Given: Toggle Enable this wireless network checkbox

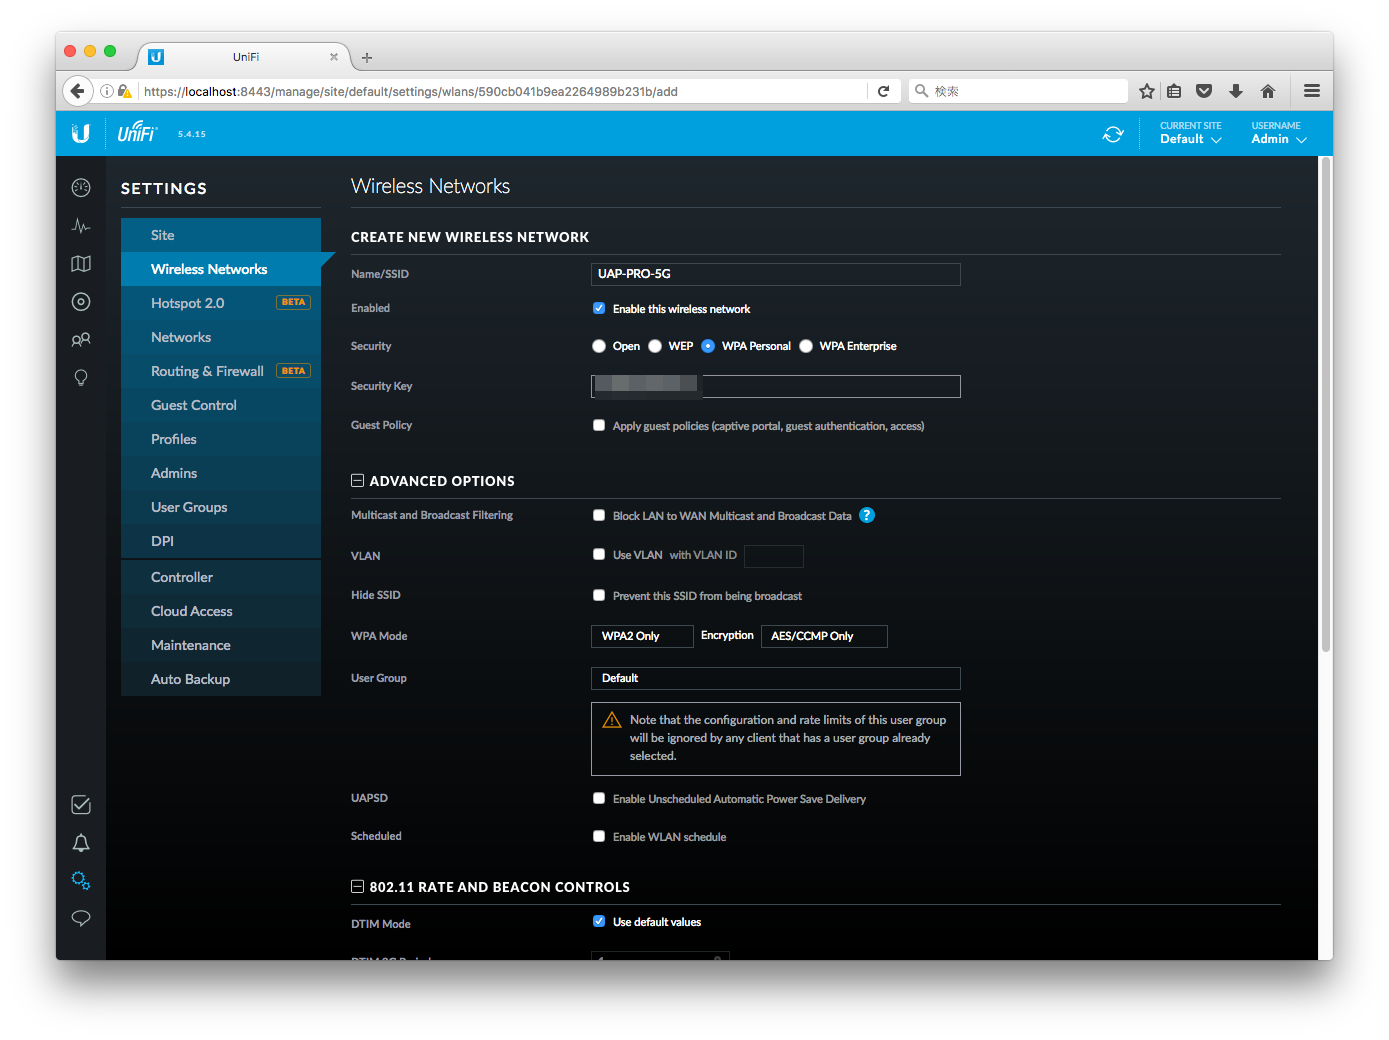Looking at the screenshot, I should [599, 308].
